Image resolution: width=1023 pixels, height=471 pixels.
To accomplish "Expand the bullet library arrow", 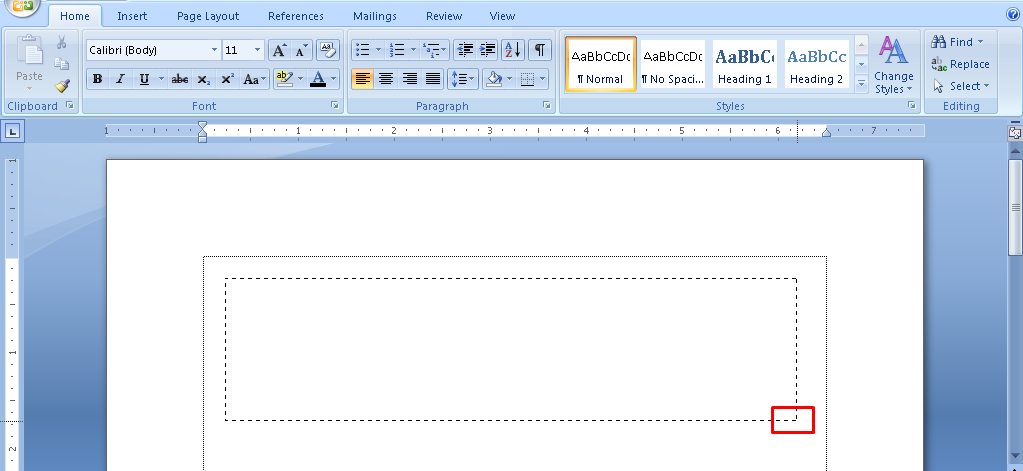I will point(379,50).
